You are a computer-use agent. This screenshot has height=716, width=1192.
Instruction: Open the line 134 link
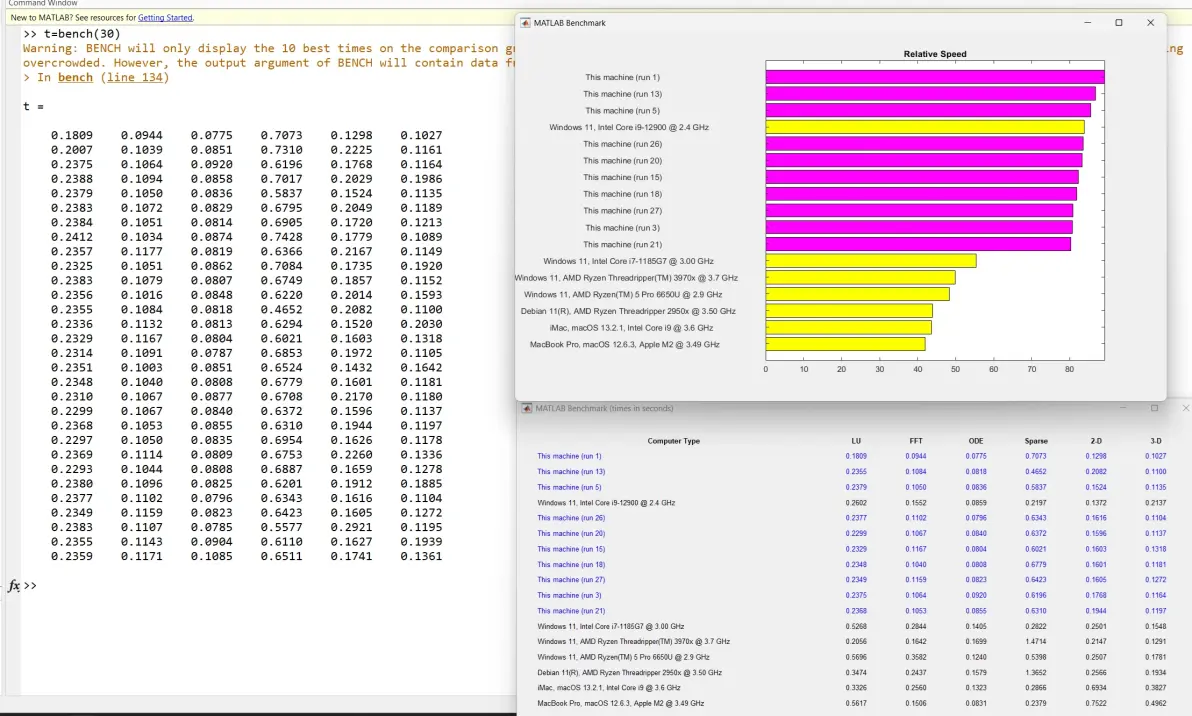135,78
